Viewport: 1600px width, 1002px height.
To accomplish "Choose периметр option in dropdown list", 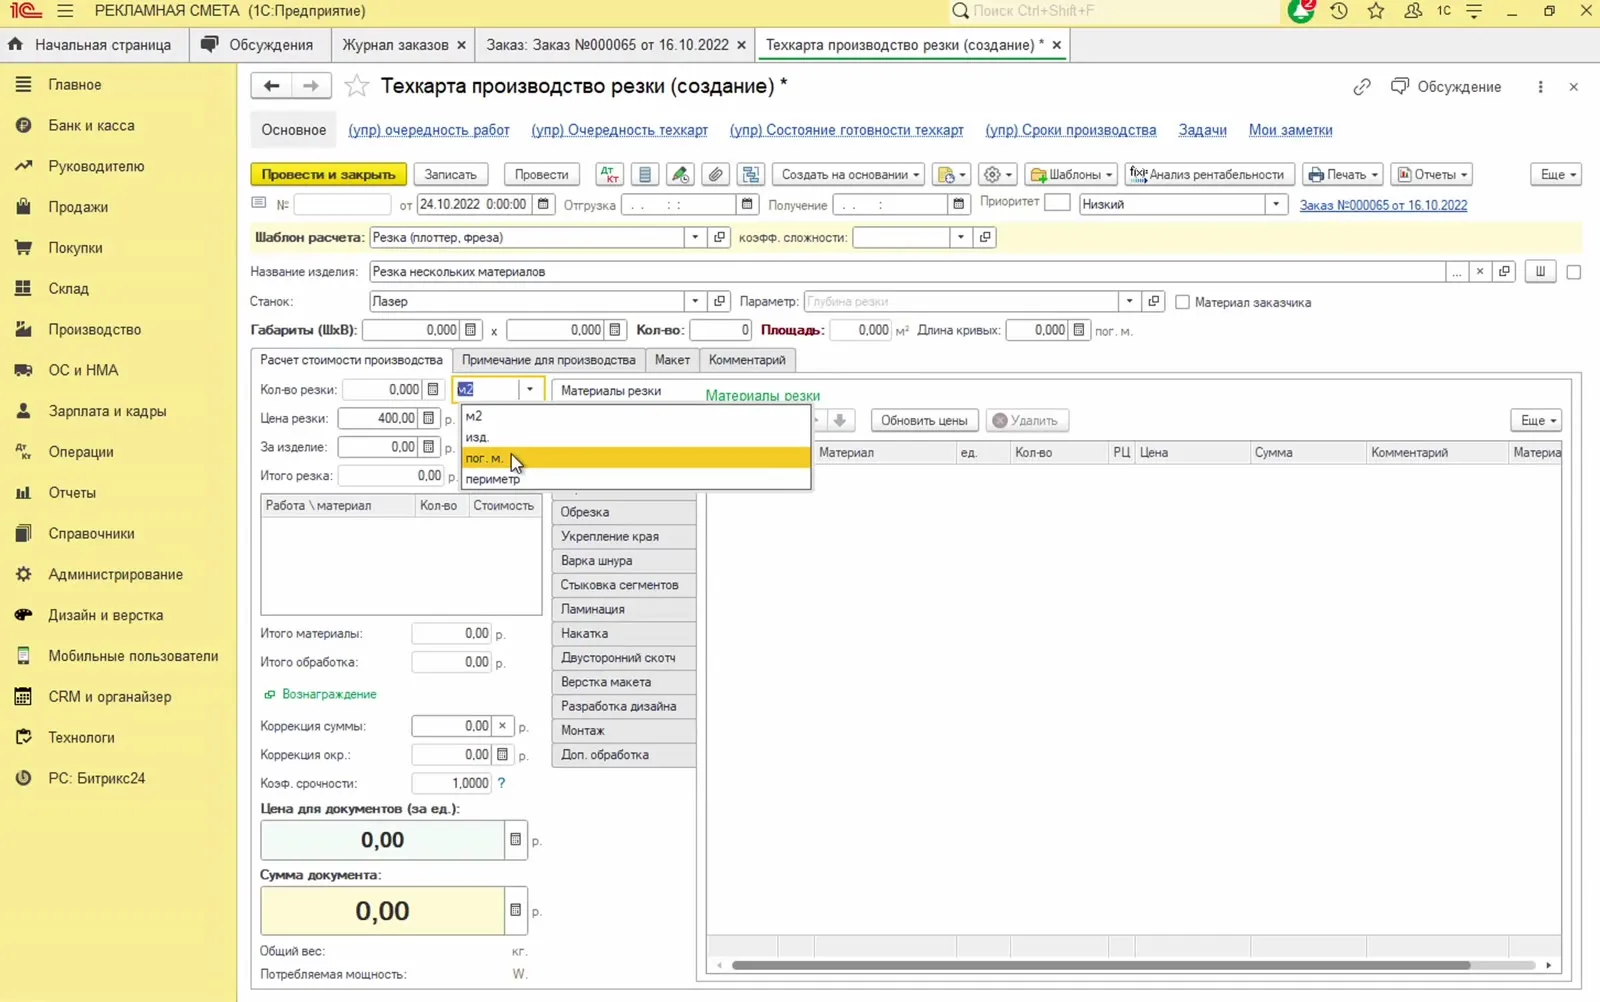I will (636, 479).
